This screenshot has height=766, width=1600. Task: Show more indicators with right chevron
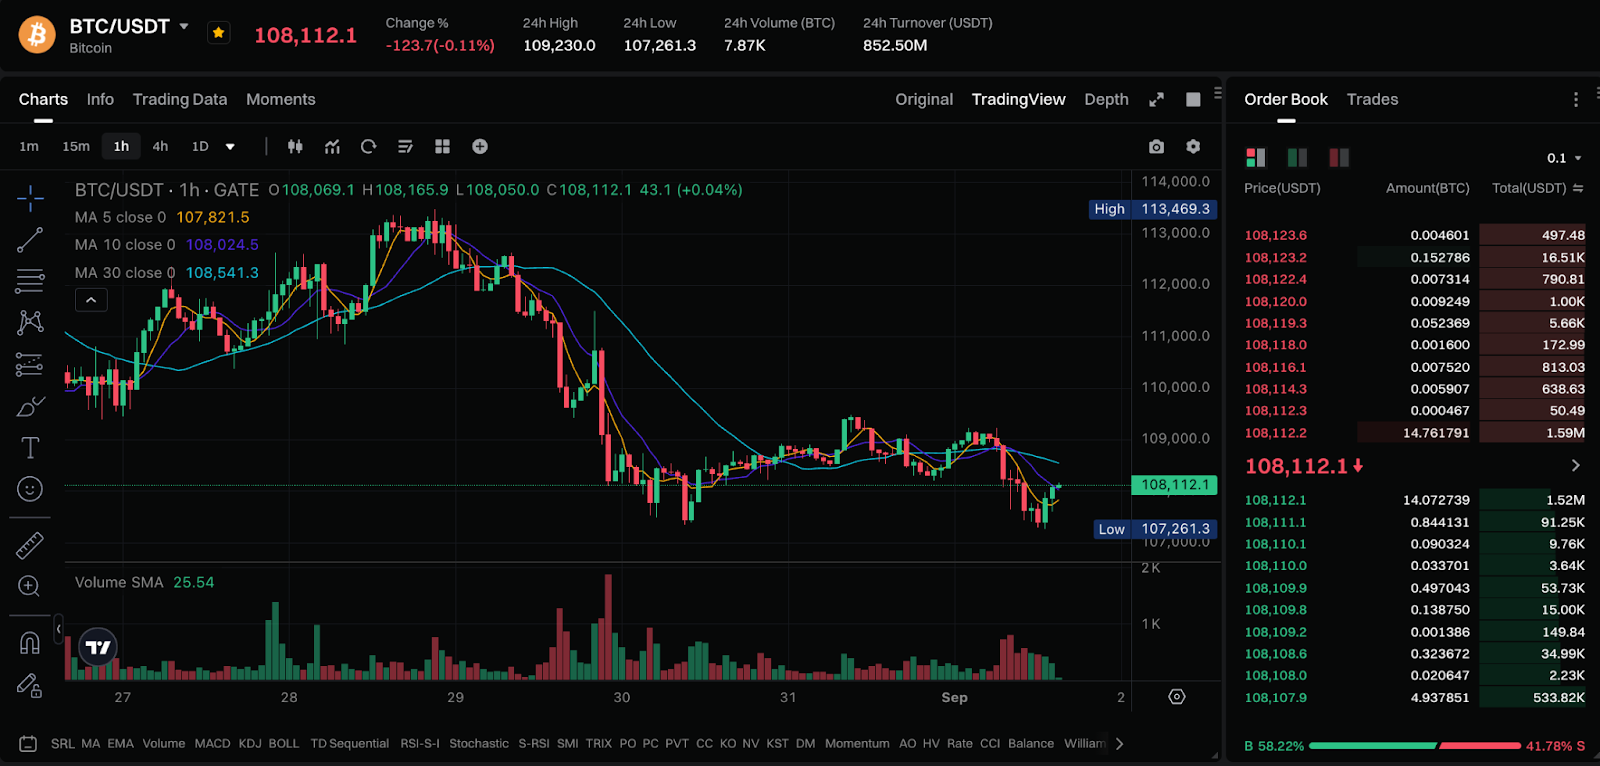(1120, 743)
